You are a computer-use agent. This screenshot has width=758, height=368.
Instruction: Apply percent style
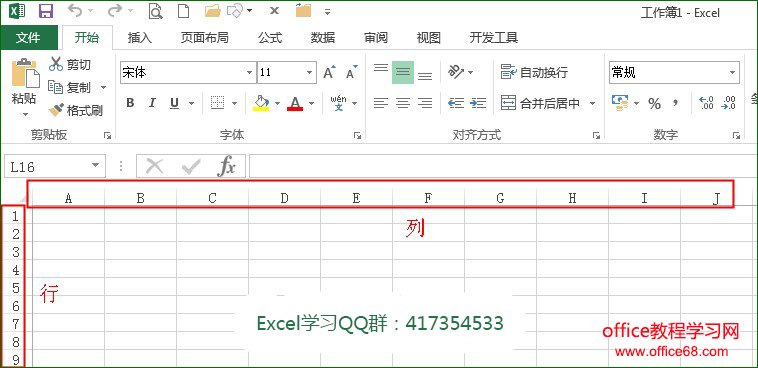pyautogui.click(x=655, y=103)
